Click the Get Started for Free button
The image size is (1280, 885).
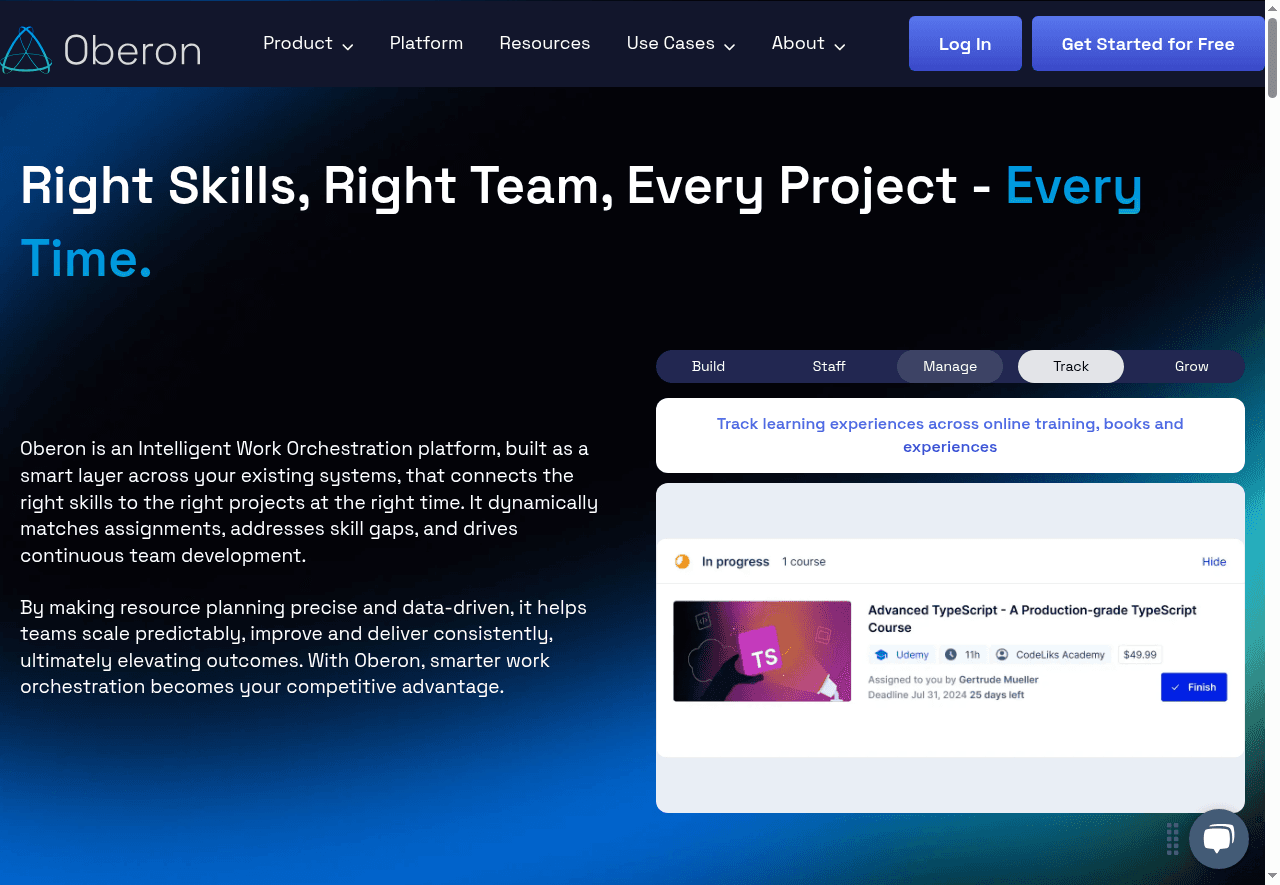pyautogui.click(x=1147, y=43)
